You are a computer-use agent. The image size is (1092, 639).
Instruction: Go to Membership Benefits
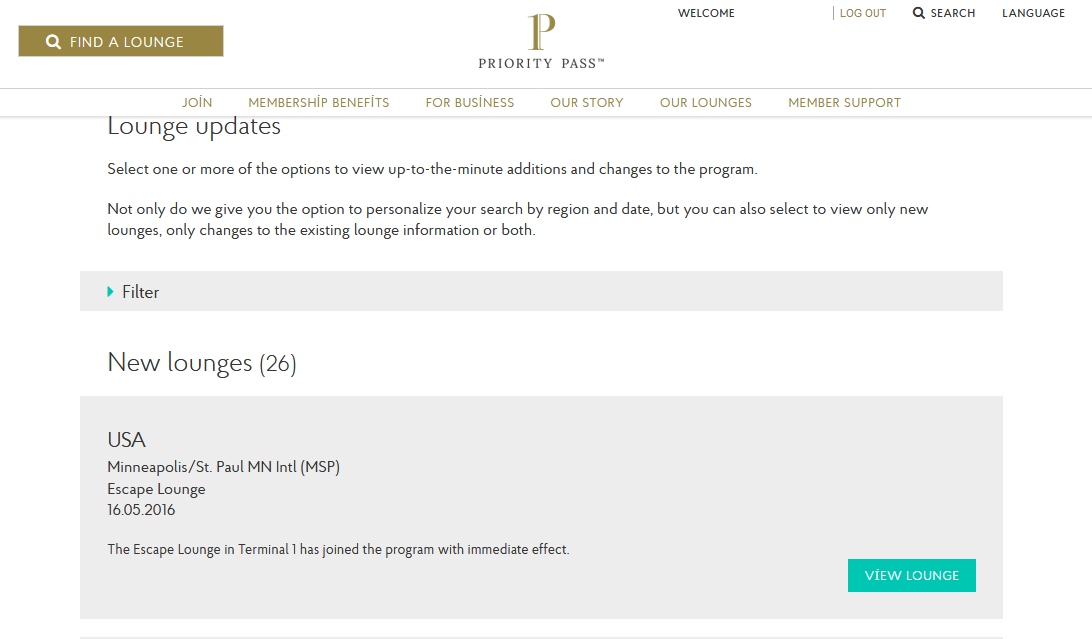coord(319,102)
